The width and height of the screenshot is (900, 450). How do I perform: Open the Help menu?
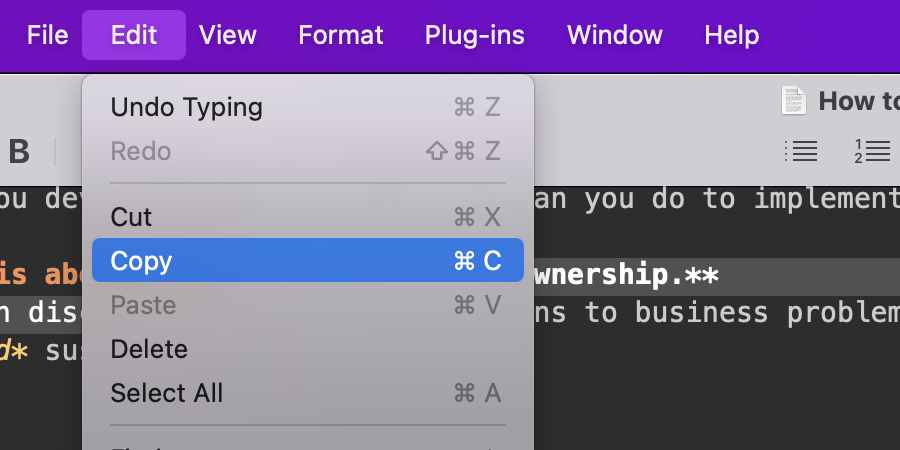732,35
